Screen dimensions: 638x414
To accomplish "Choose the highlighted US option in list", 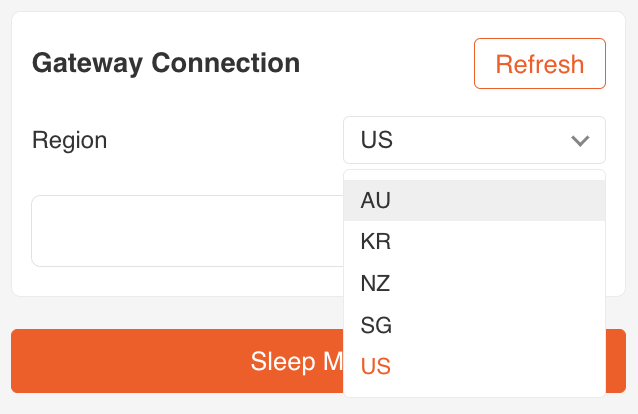I will pos(474,367).
